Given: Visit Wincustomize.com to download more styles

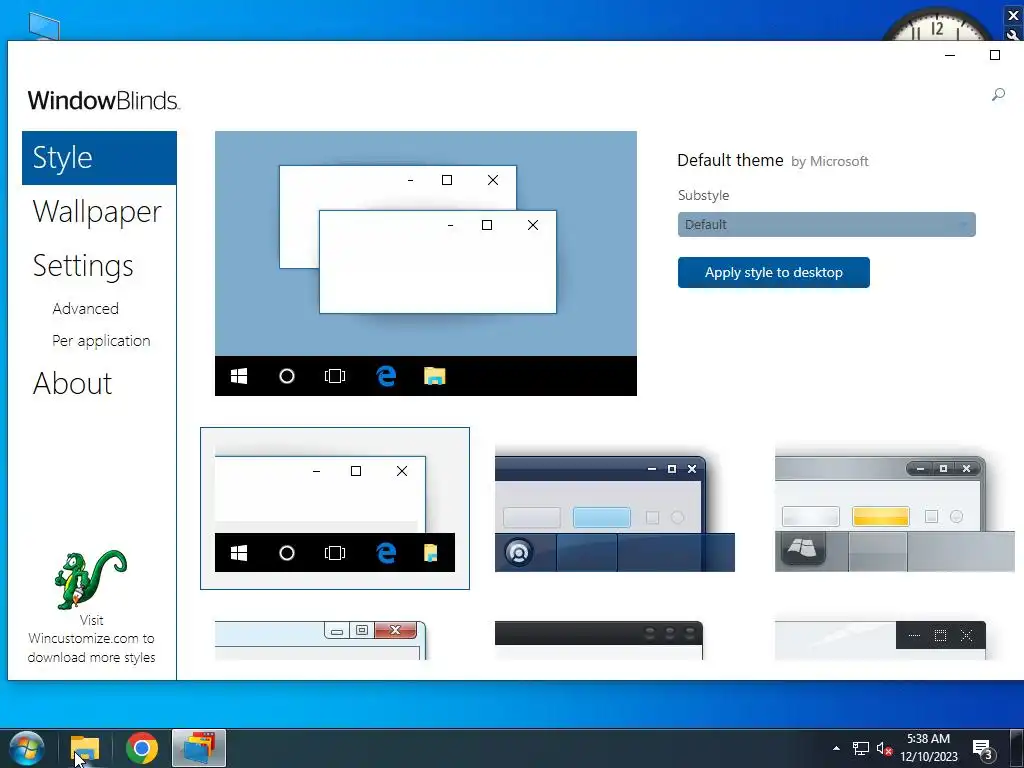Looking at the screenshot, I should [91, 639].
